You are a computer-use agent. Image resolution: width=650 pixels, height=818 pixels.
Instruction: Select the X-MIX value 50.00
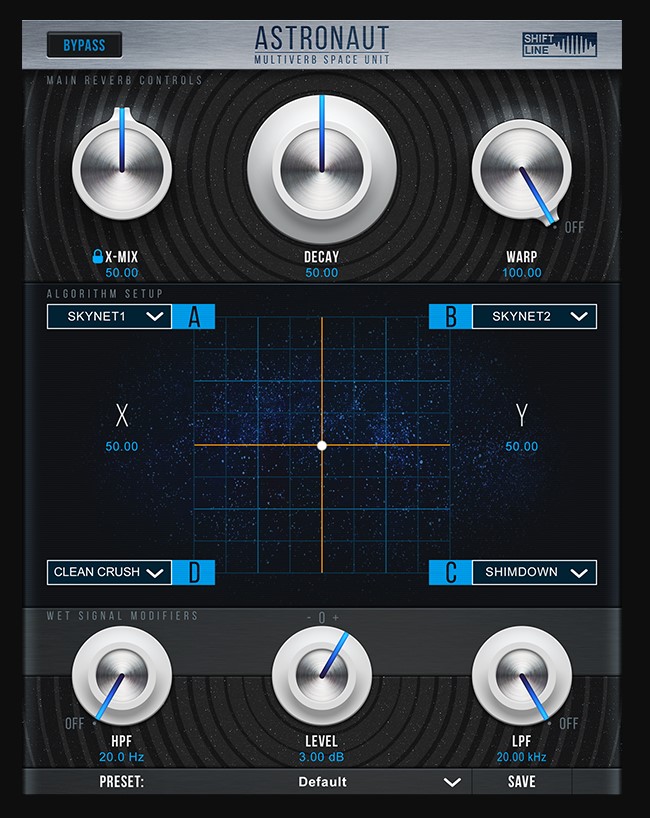[122, 273]
